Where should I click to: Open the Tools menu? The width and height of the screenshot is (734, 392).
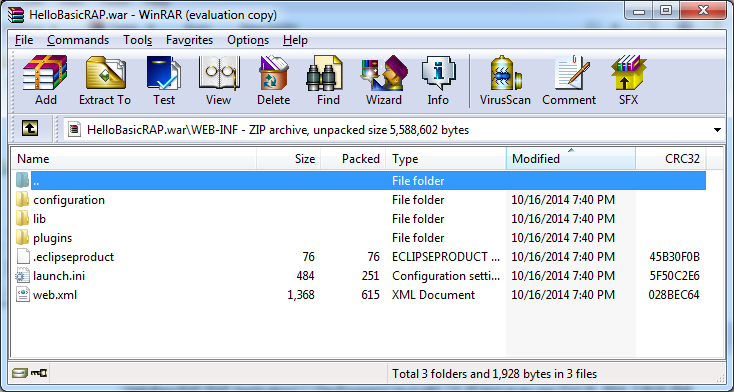point(138,40)
